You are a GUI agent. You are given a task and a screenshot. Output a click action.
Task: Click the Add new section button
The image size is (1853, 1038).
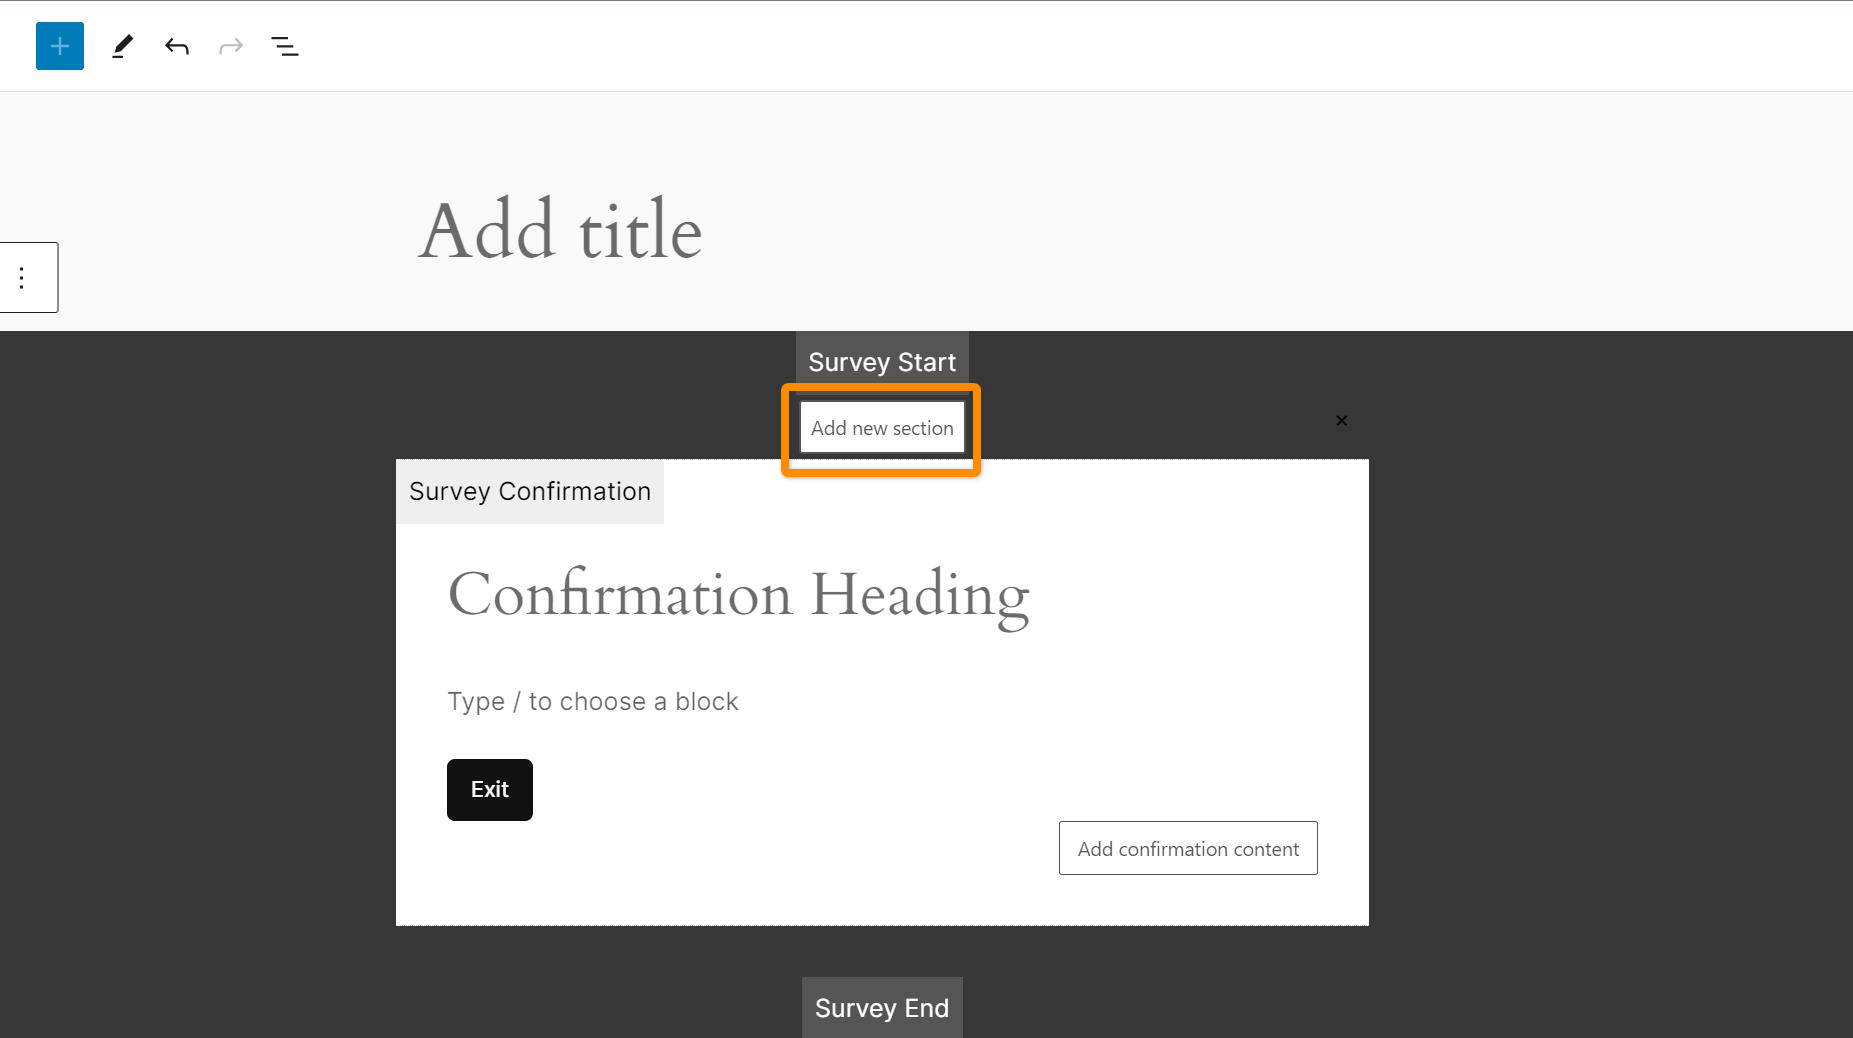882,428
